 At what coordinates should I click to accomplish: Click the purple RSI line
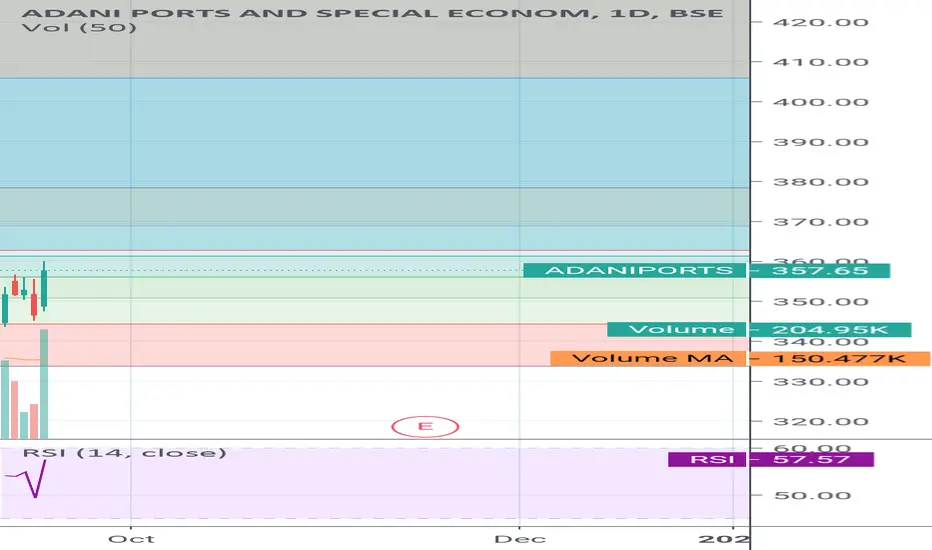point(27,479)
